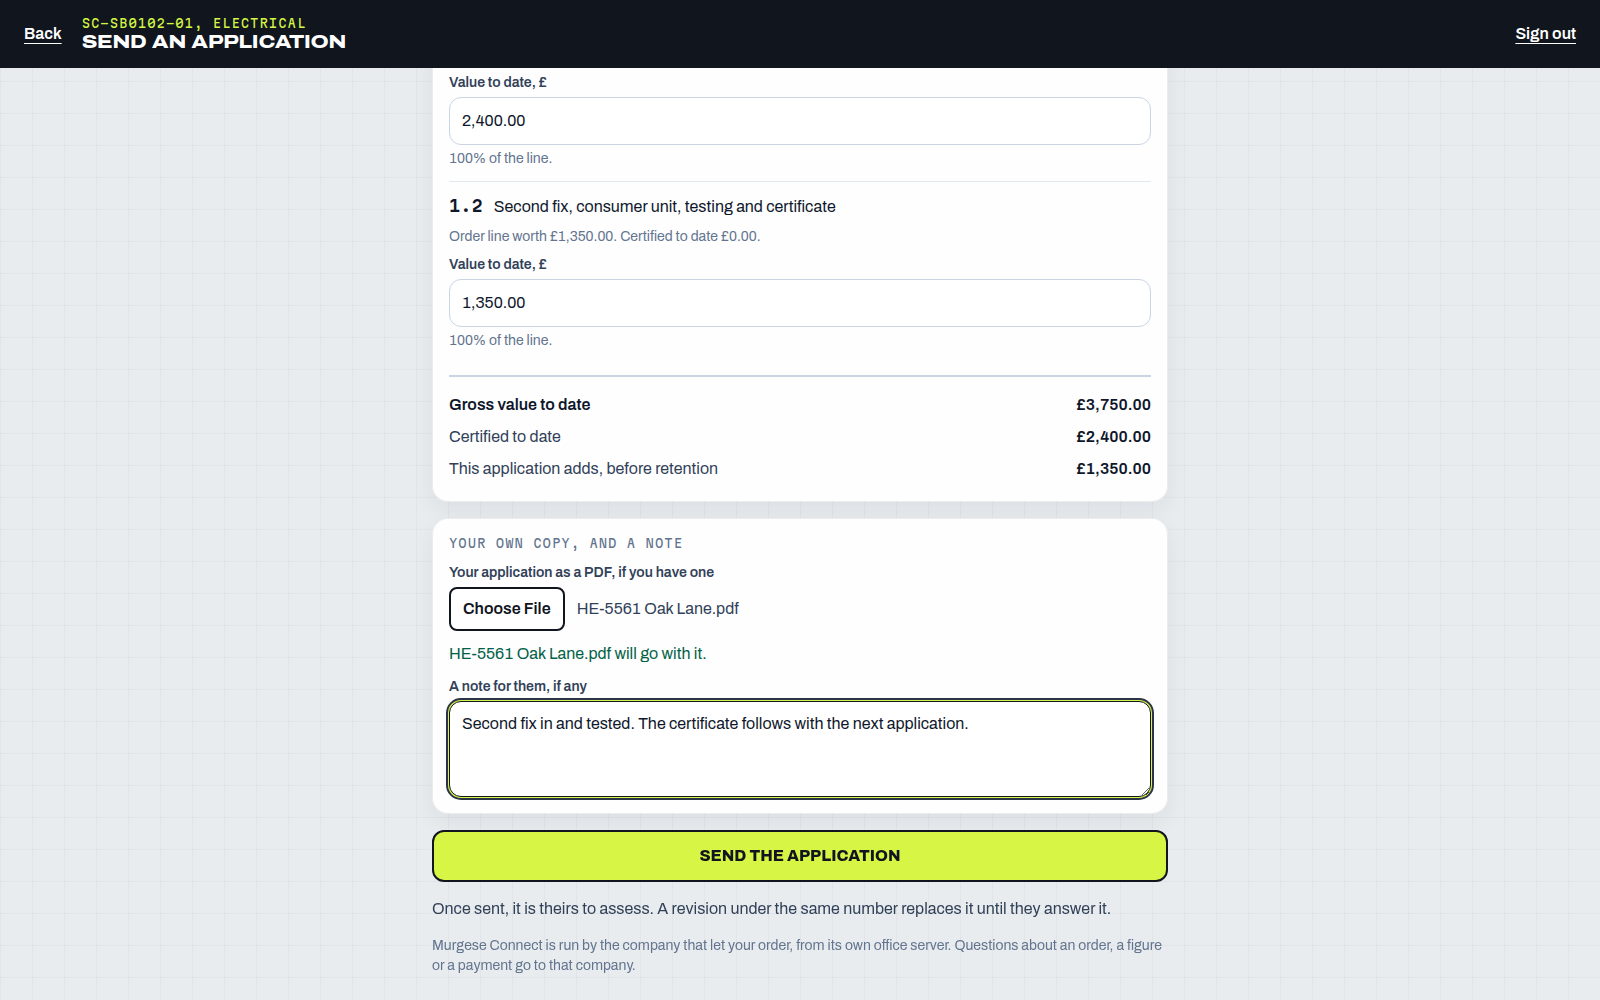1600x1000 pixels.
Task: Focus the note for them textarea
Action: tap(800, 749)
